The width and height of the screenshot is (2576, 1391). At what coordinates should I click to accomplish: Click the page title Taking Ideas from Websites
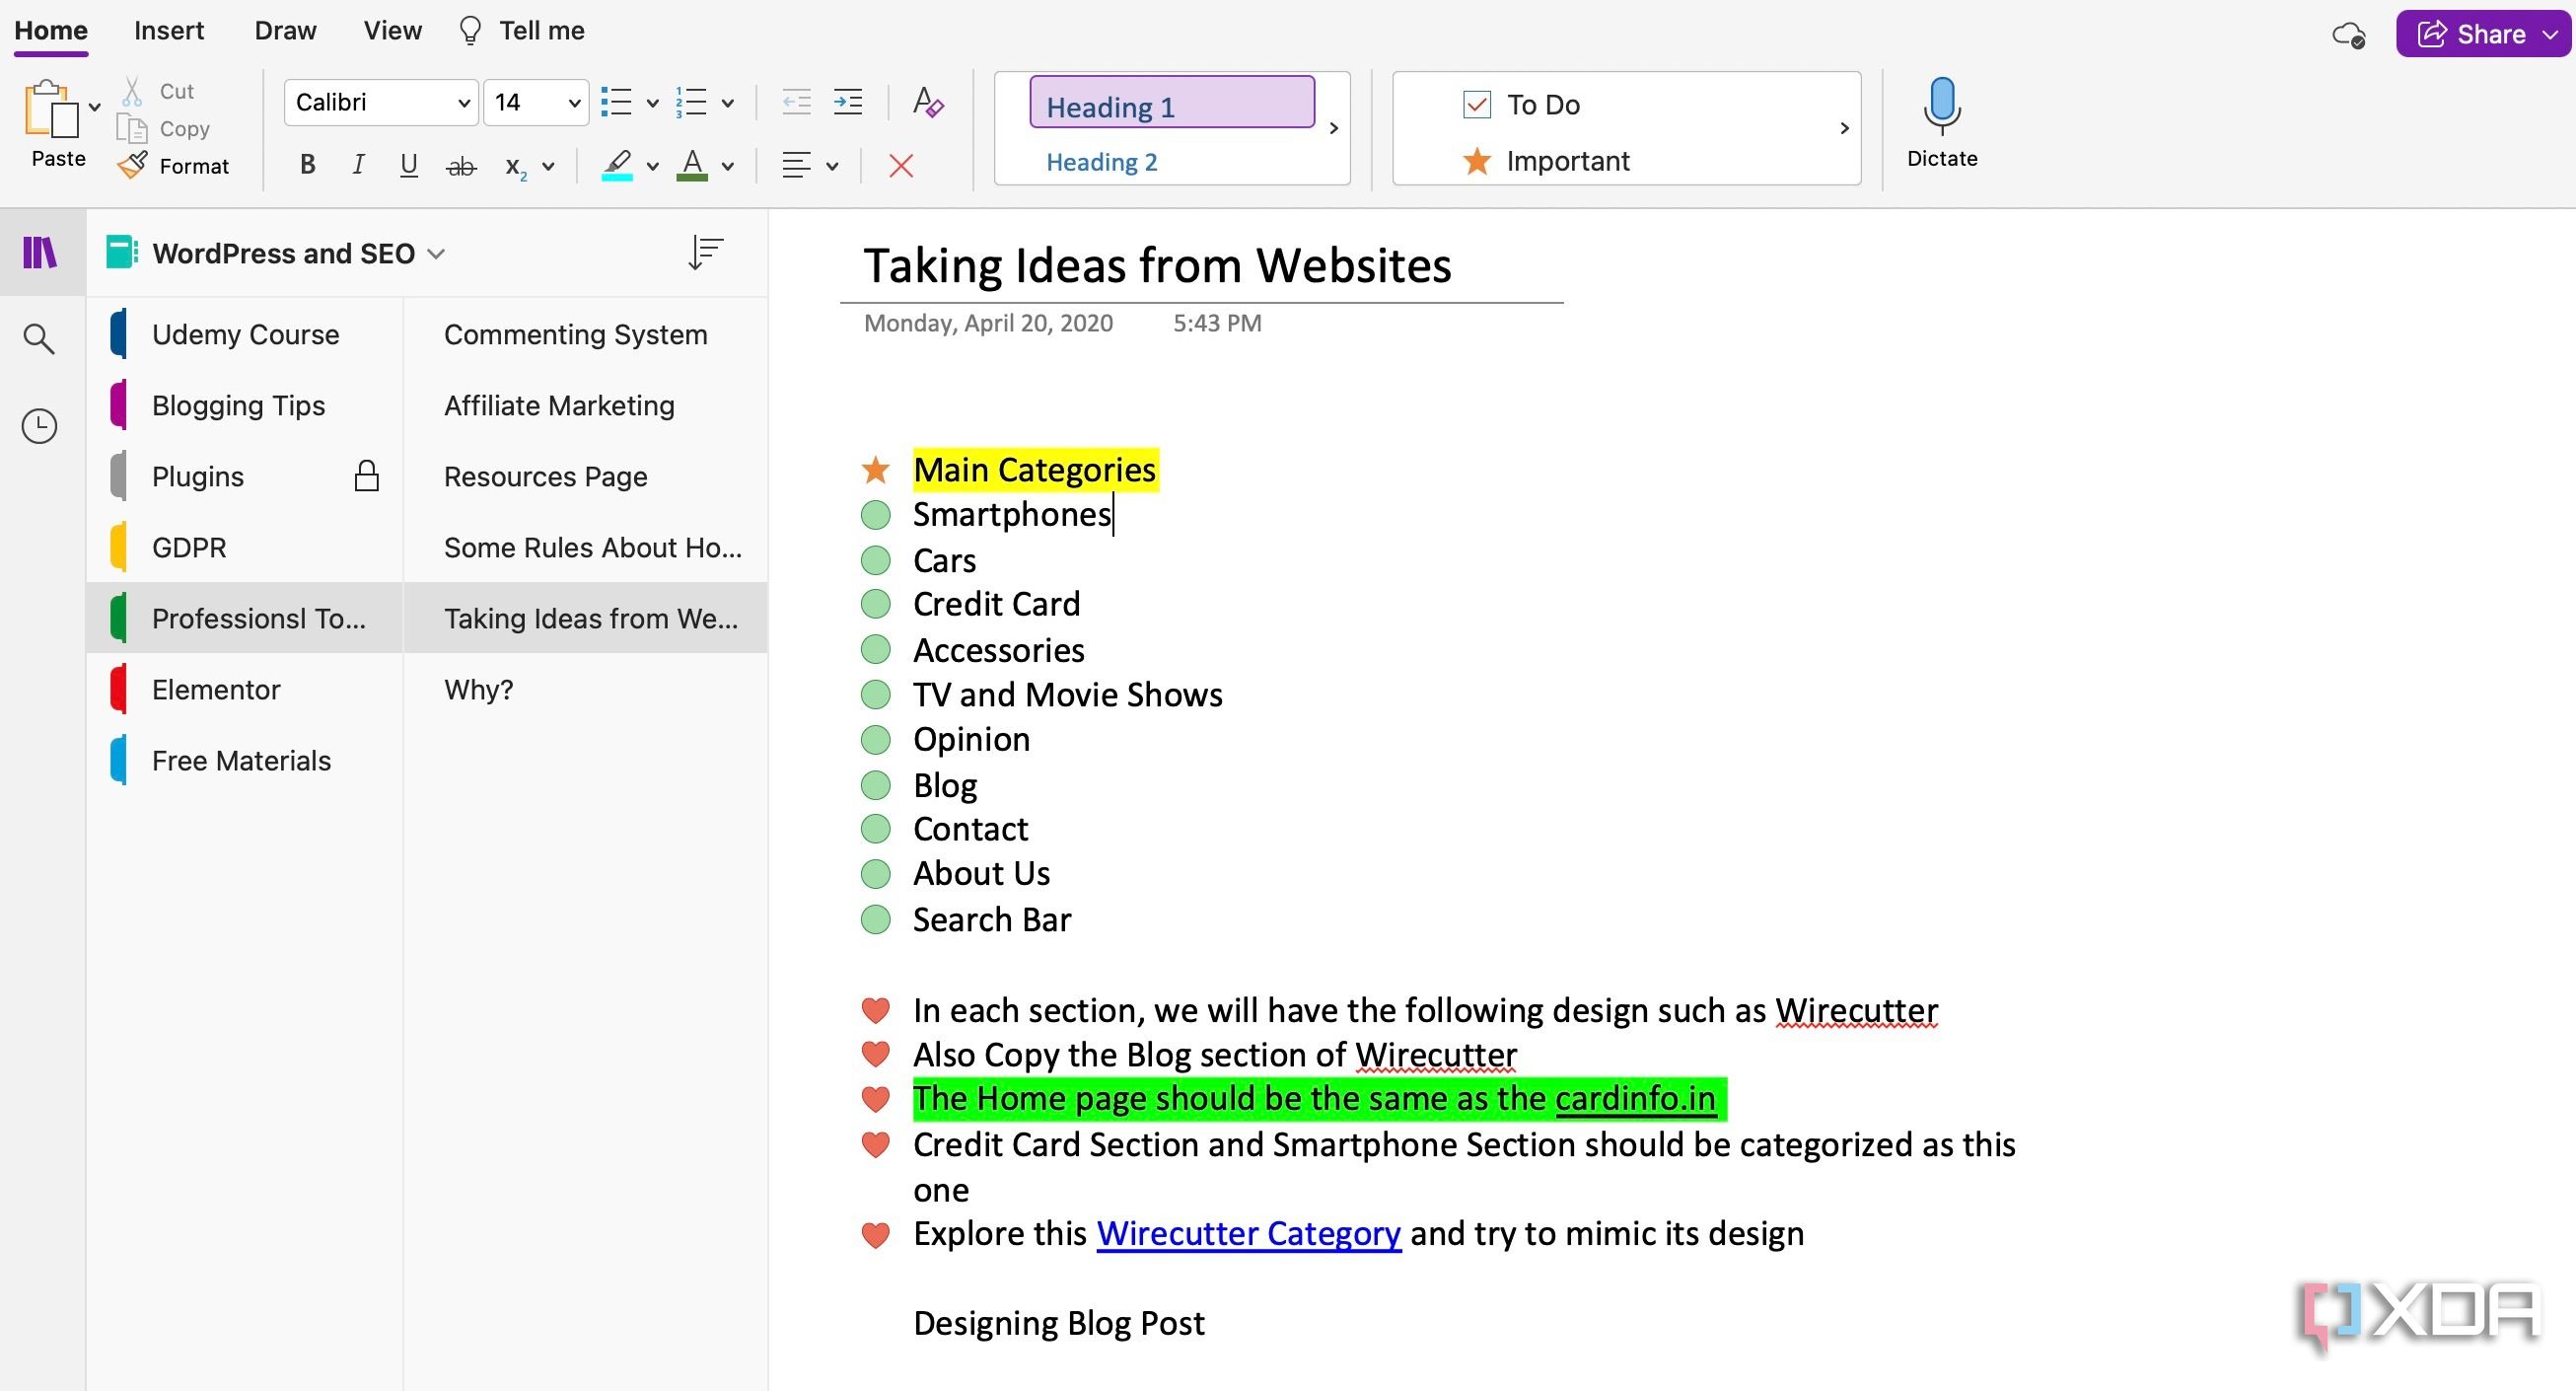1157,265
